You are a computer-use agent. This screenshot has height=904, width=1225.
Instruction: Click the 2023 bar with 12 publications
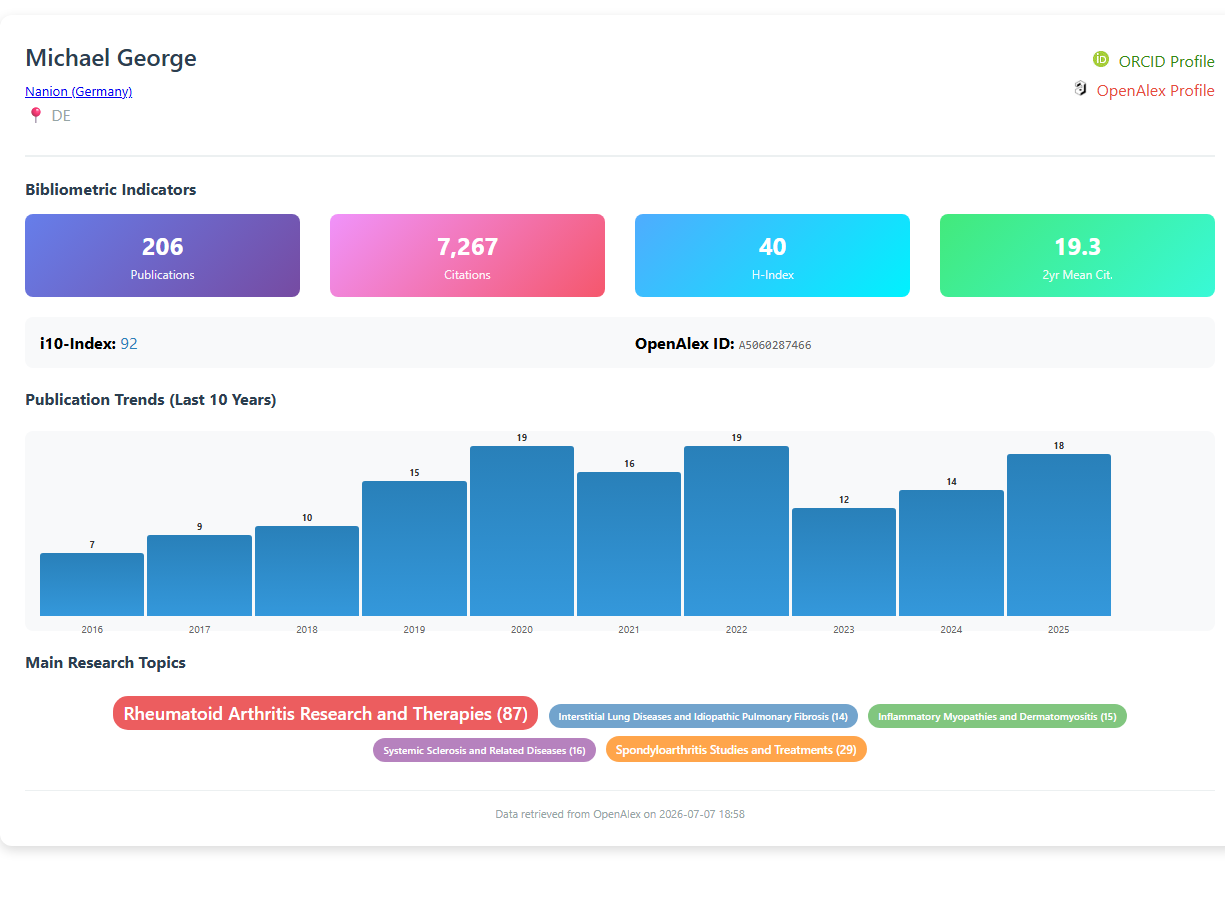click(844, 562)
